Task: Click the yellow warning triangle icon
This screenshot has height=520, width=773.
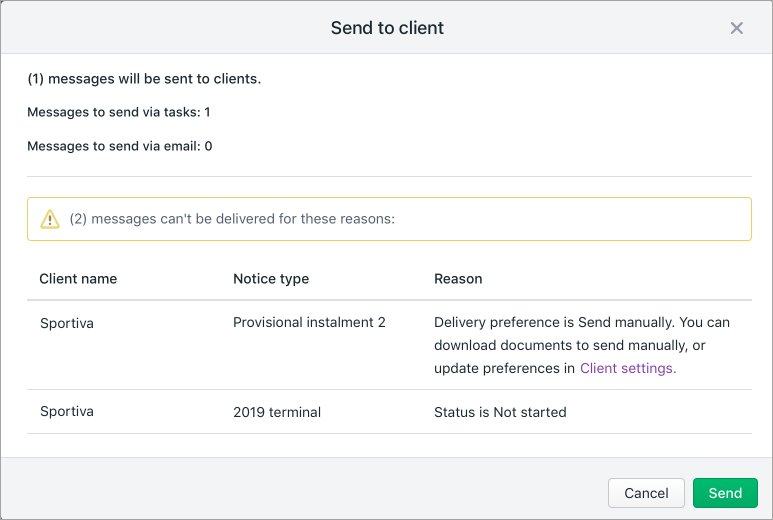Action: click(x=50, y=219)
